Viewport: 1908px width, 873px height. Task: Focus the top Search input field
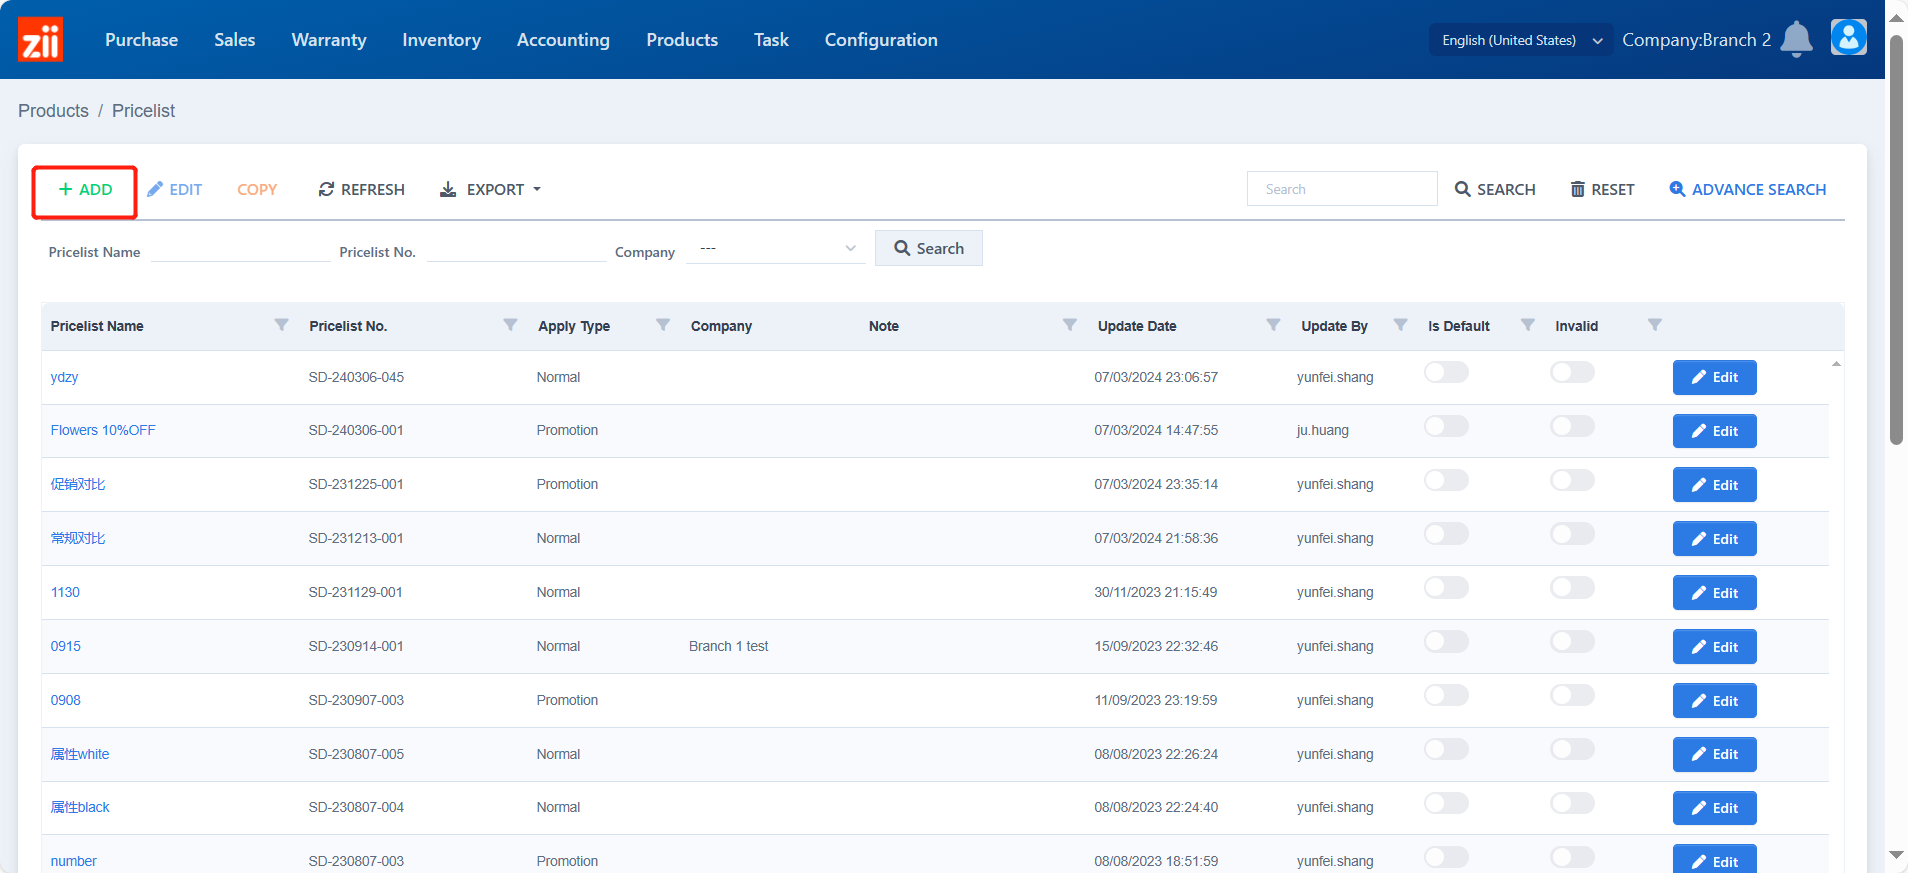(1342, 189)
